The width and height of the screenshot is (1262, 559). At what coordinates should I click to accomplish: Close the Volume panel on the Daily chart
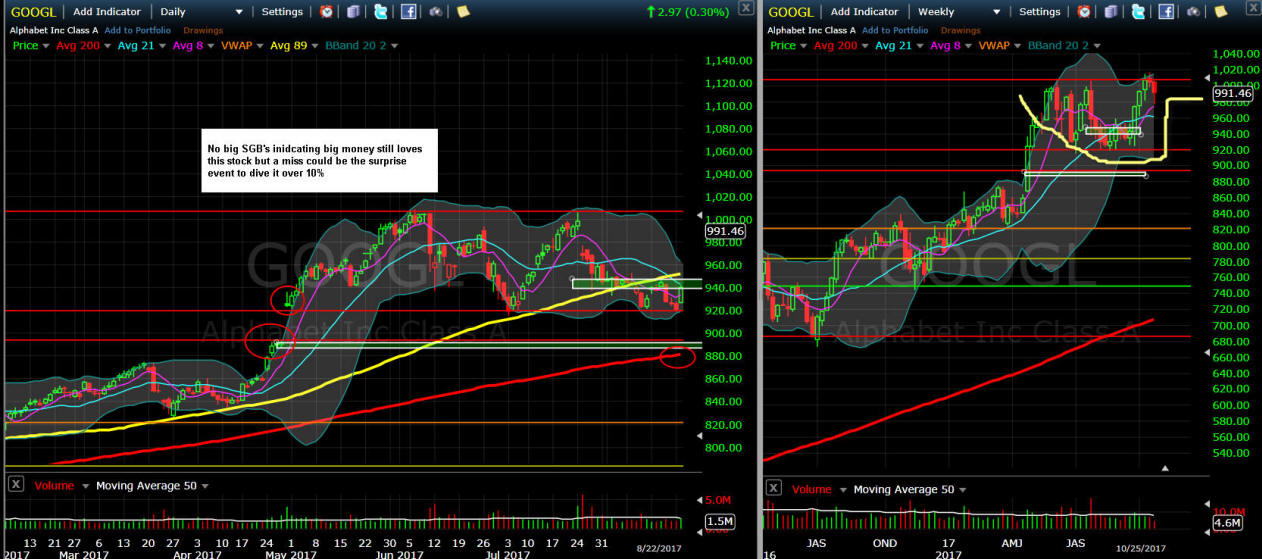point(16,485)
